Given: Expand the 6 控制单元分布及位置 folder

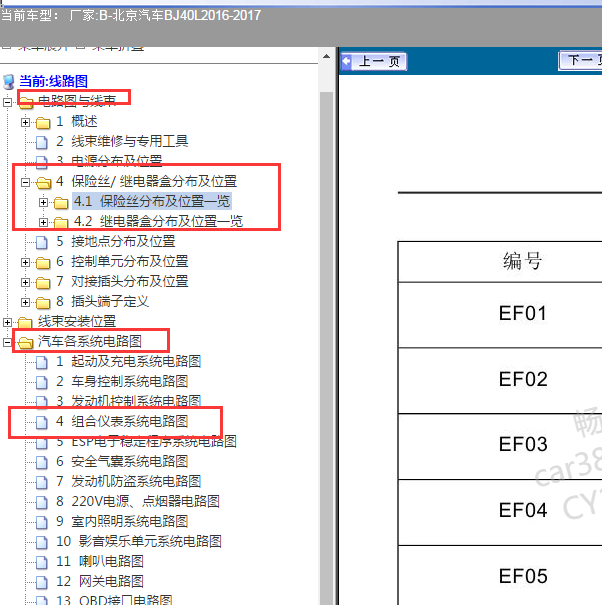Looking at the screenshot, I should coord(25,262).
